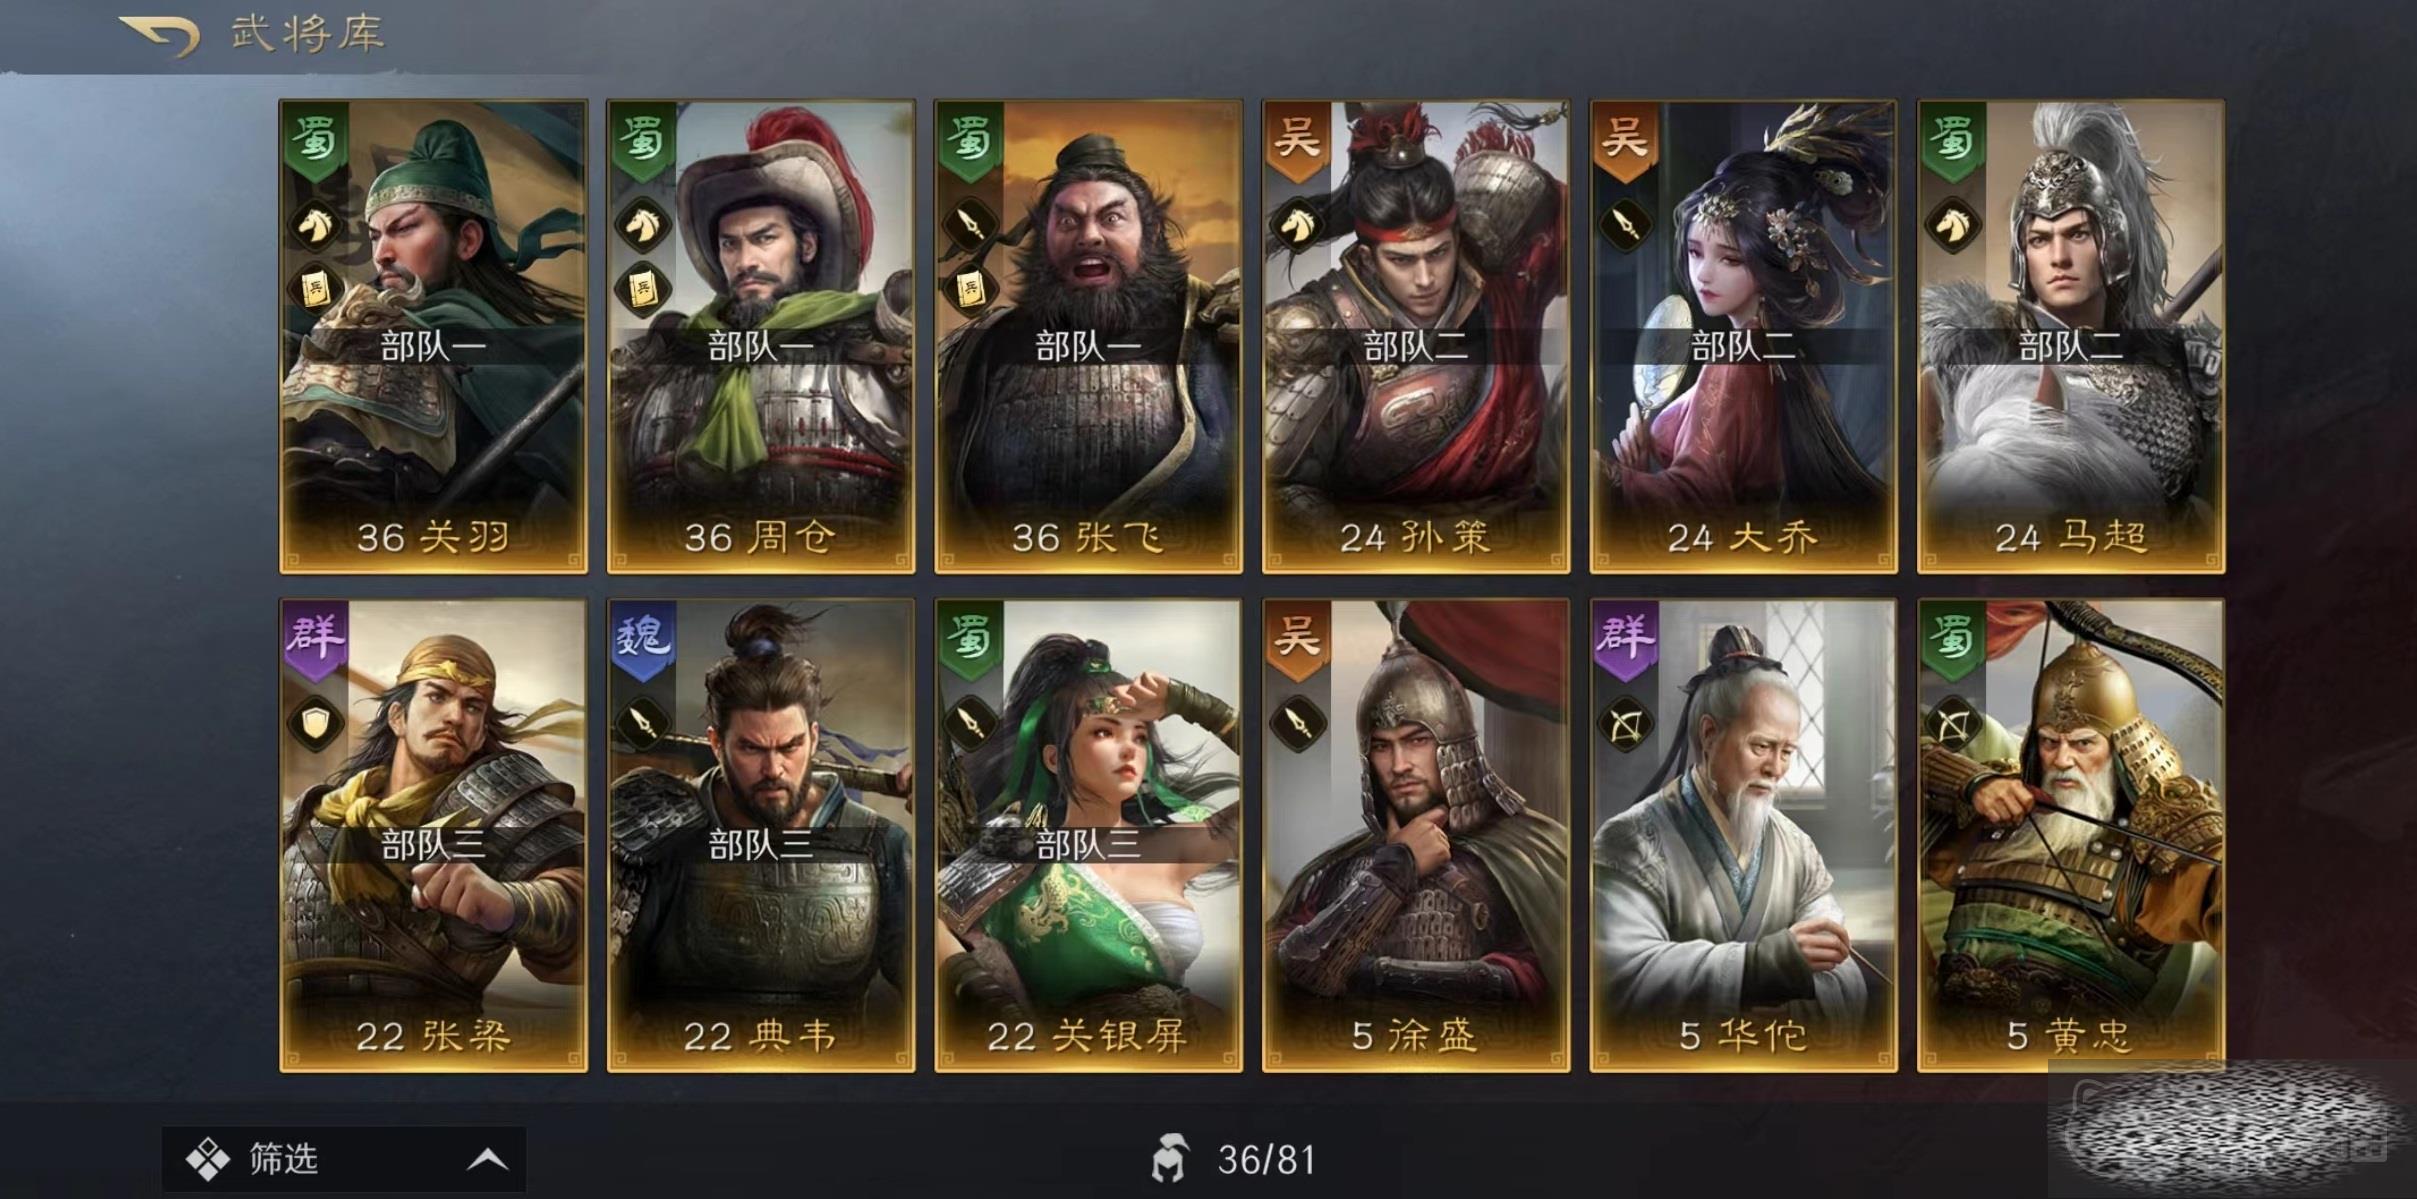The height and width of the screenshot is (1199, 2417).
Task: Click the shield troop icon on 张梁 card
Action: (x=315, y=722)
